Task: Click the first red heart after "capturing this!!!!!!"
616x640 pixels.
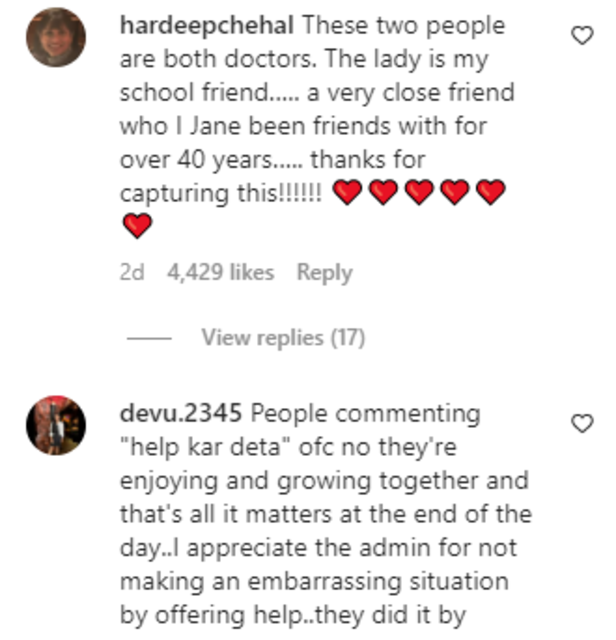Action: click(347, 192)
